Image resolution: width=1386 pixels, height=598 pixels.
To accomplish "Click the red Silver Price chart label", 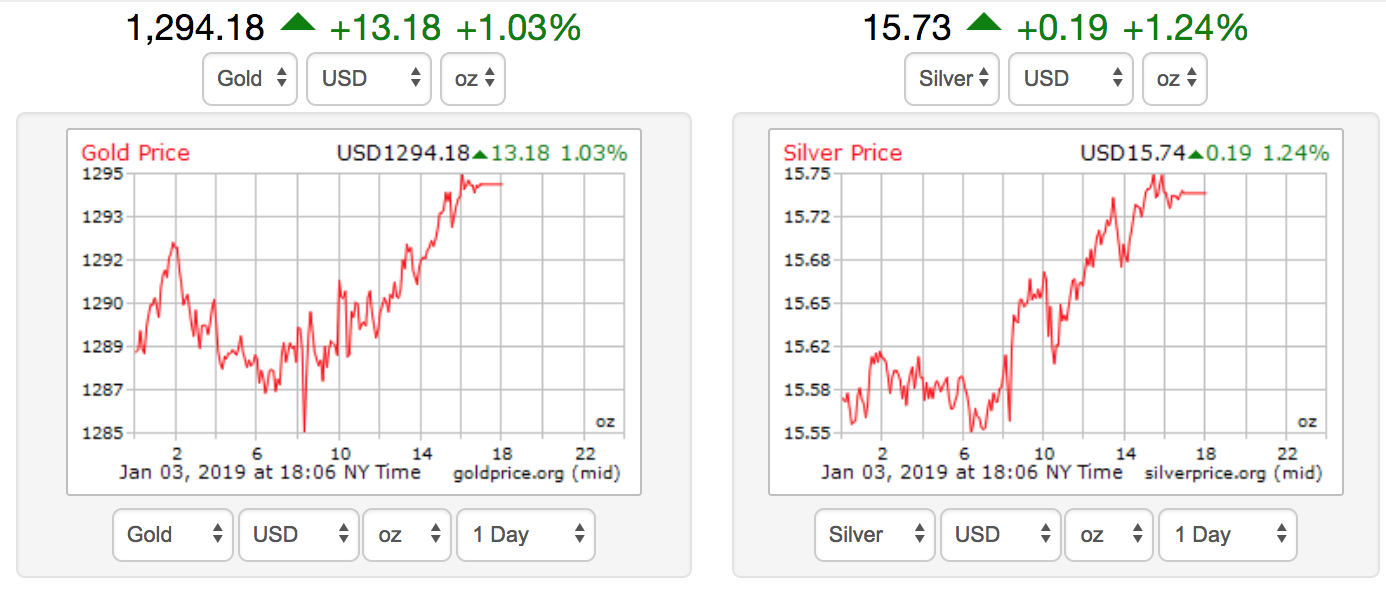I will [x=841, y=153].
